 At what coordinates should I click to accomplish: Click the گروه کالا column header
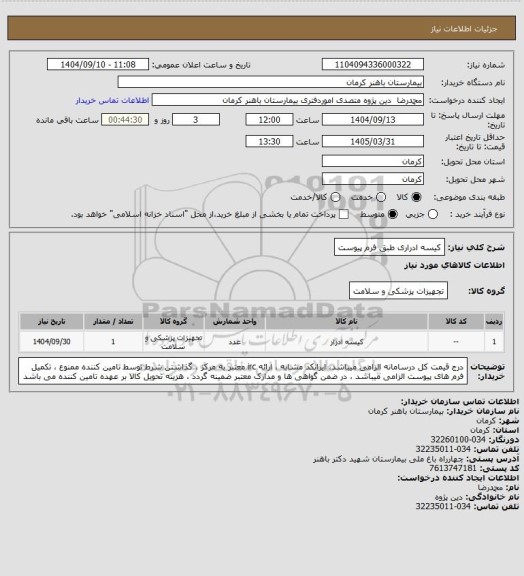173,321
